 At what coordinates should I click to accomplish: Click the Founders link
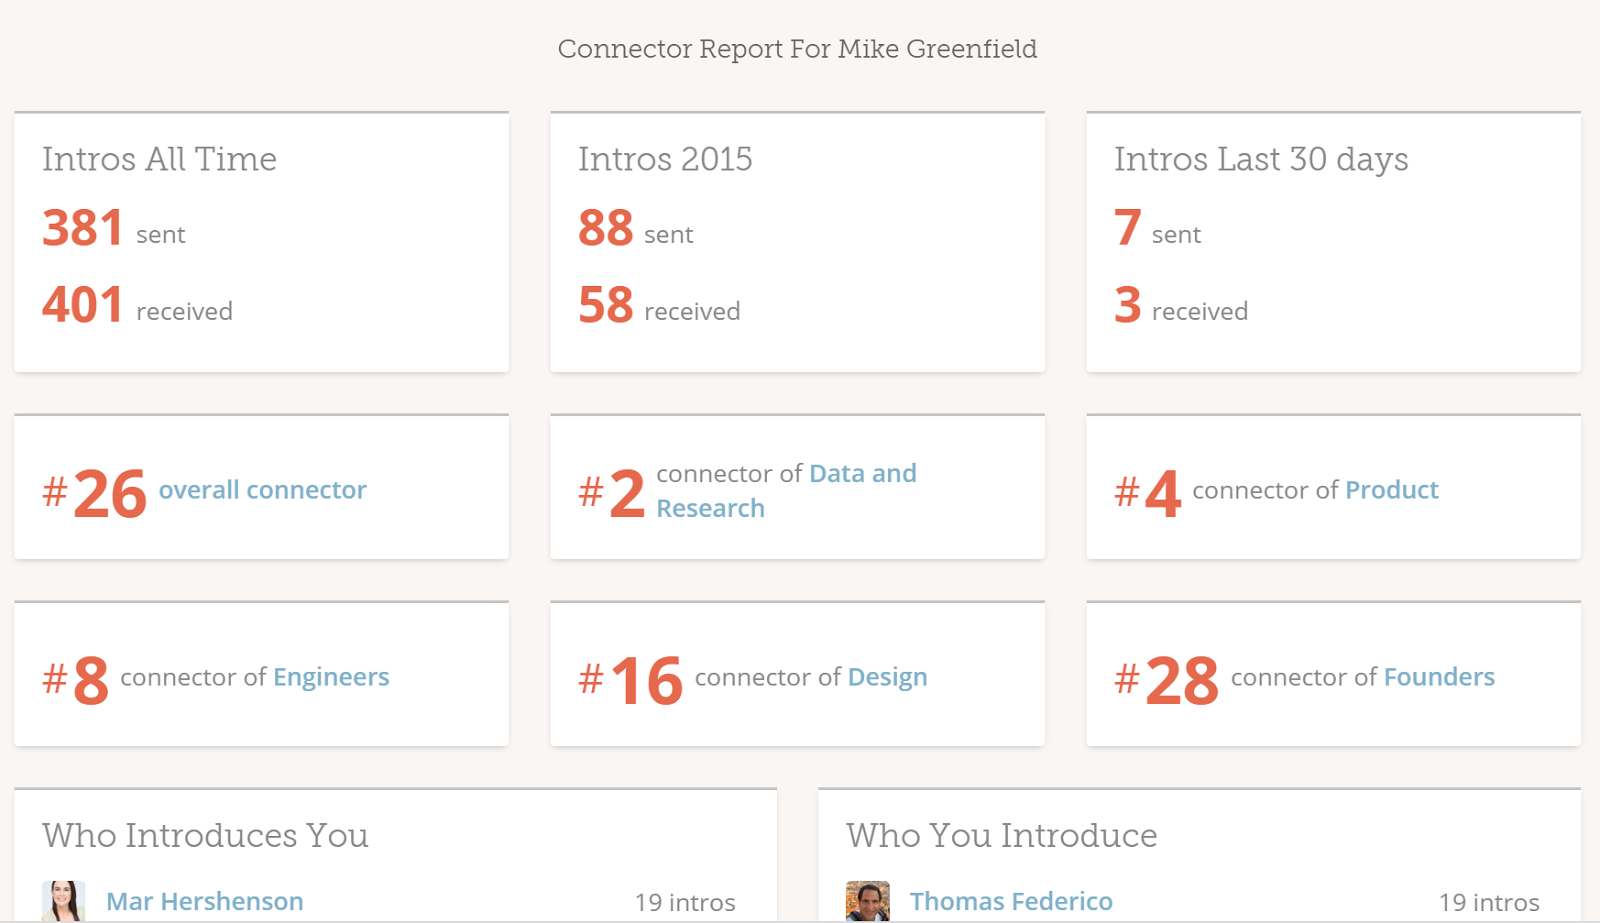1439,677
